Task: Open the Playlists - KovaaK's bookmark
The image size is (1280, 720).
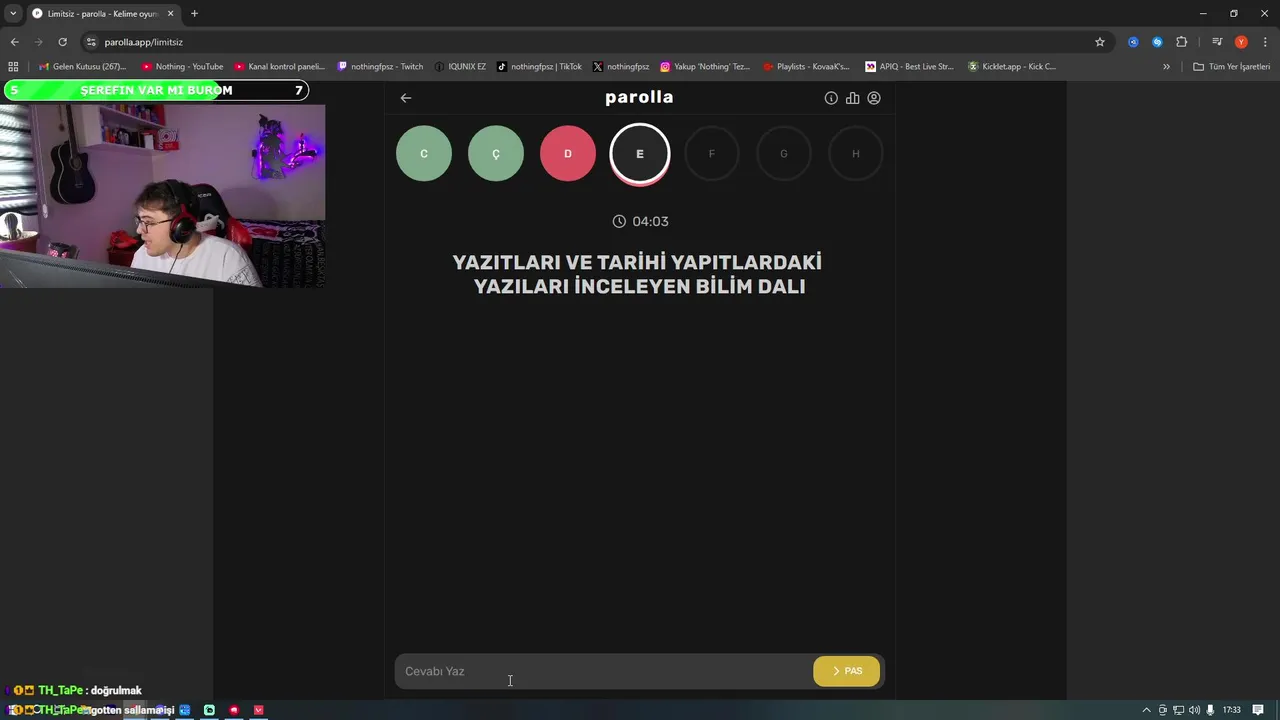Action: tap(806, 67)
